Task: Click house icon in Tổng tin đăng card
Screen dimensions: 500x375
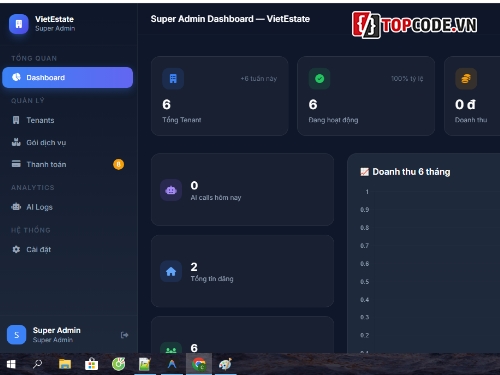Action: (x=171, y=271)
